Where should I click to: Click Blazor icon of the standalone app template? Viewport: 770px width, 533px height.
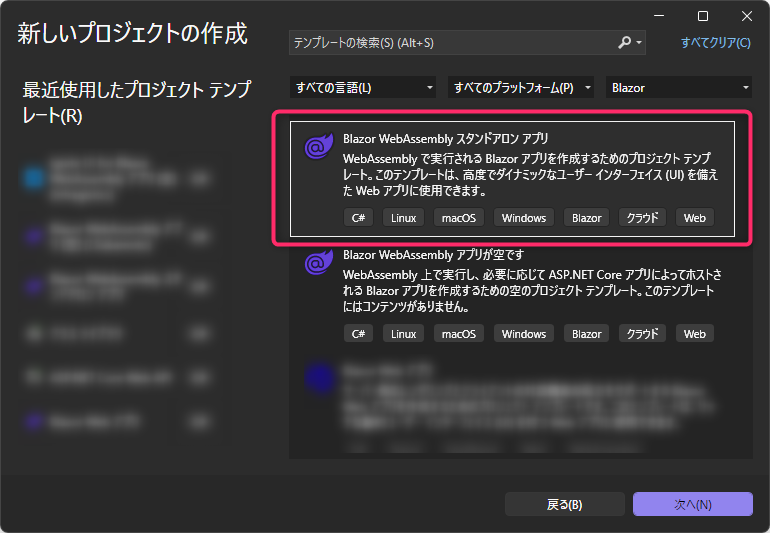318,145
